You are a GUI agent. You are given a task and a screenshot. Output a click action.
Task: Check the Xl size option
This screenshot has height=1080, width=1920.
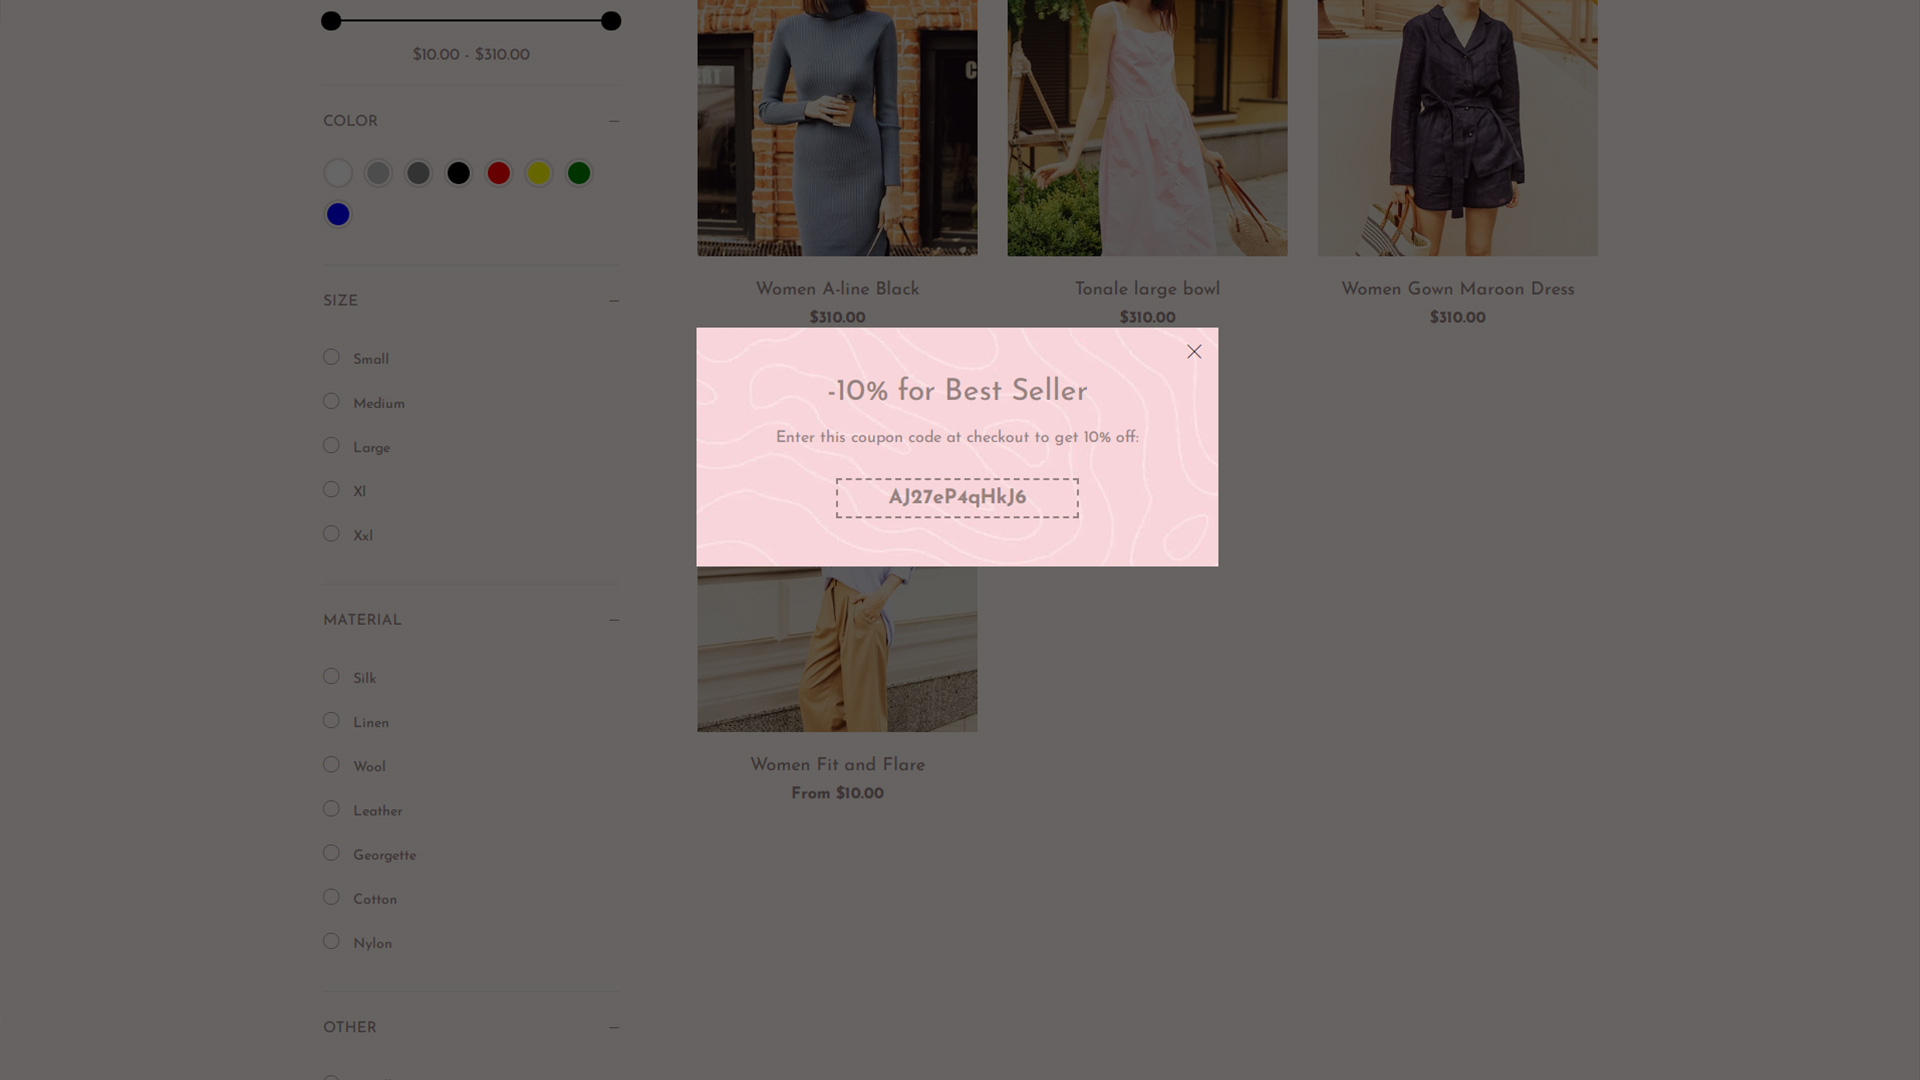click(331, 489)
